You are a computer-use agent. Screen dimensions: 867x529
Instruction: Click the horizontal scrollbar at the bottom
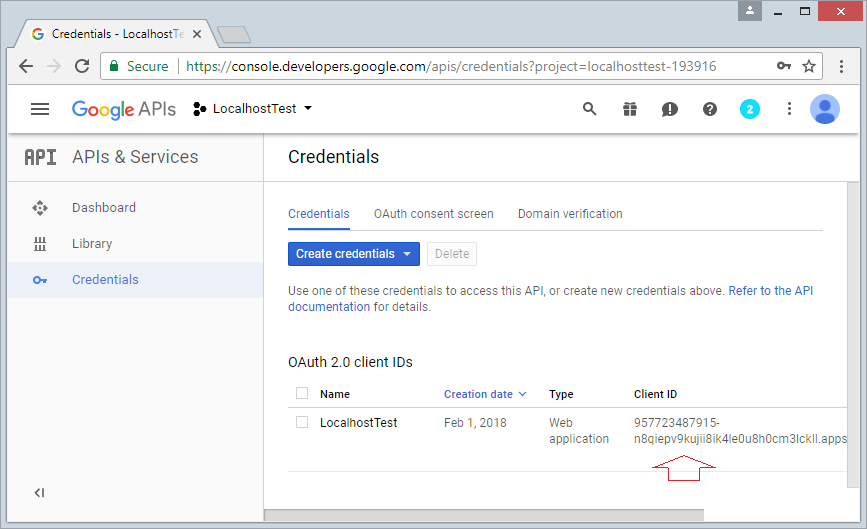[484, 515]
